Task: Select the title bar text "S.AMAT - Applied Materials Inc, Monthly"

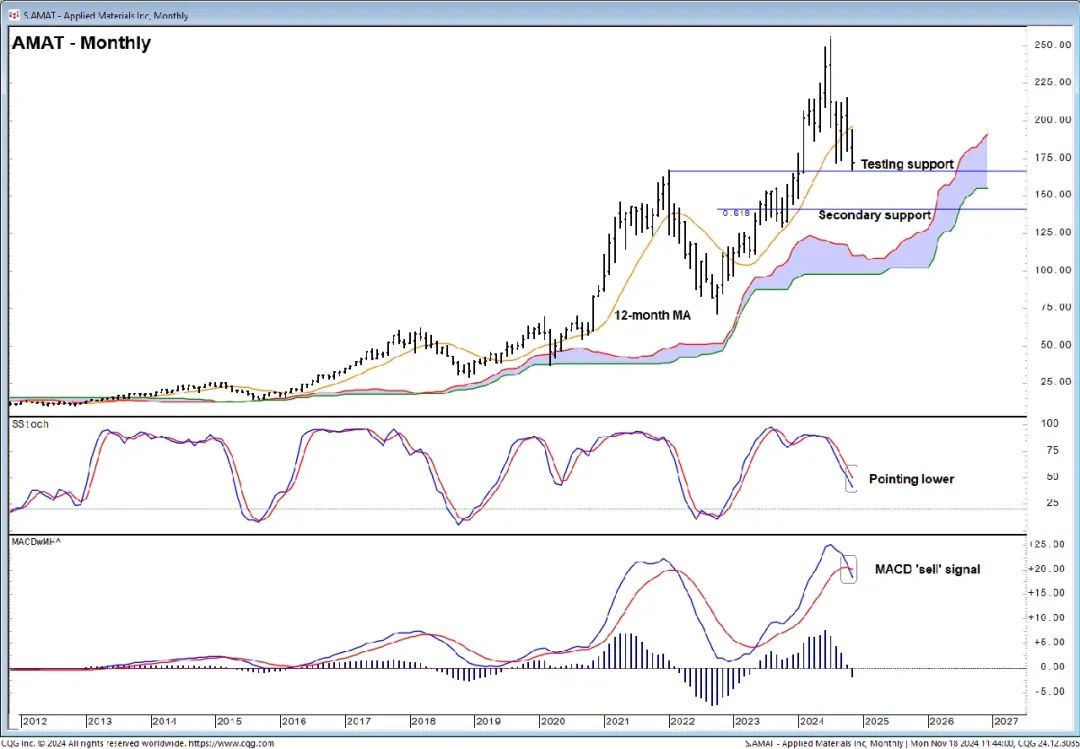Action: point(105,15)
